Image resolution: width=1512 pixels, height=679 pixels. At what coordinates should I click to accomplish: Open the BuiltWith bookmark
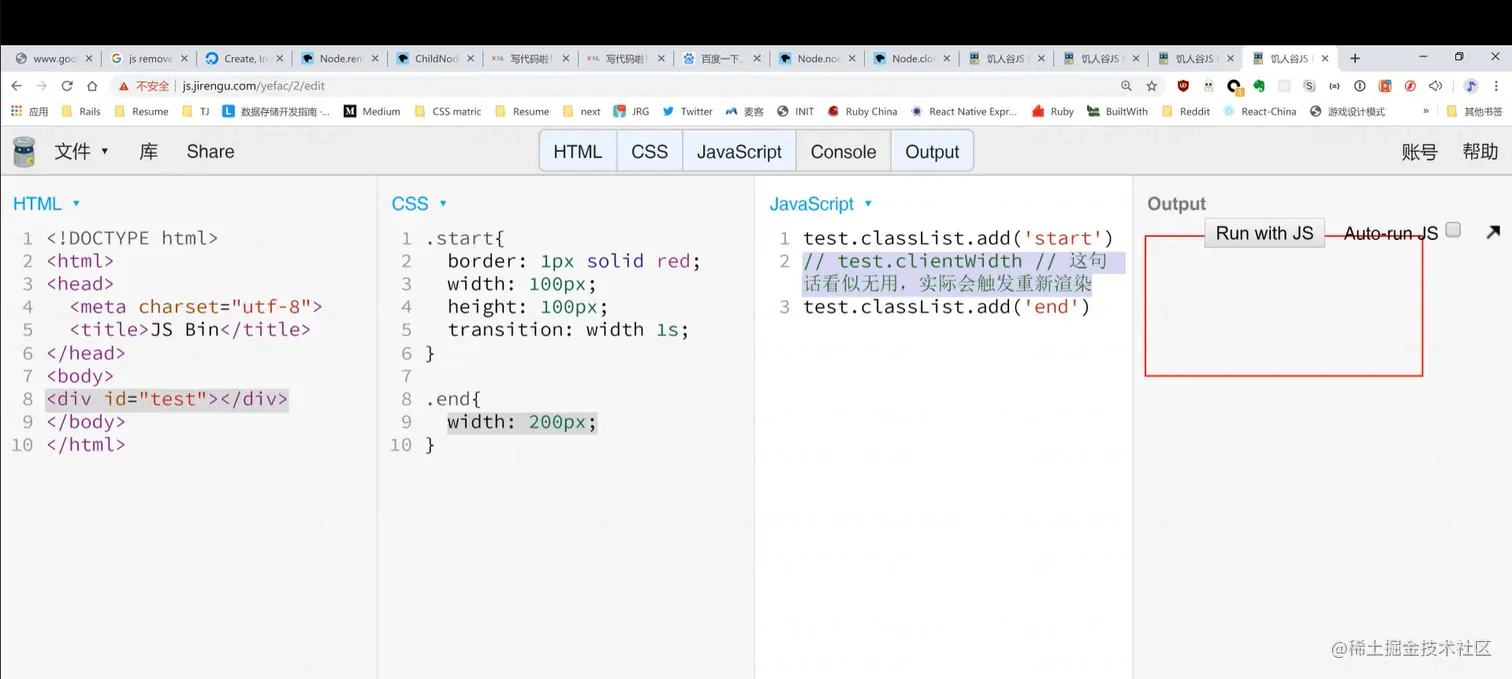[x=1117, y=112]
